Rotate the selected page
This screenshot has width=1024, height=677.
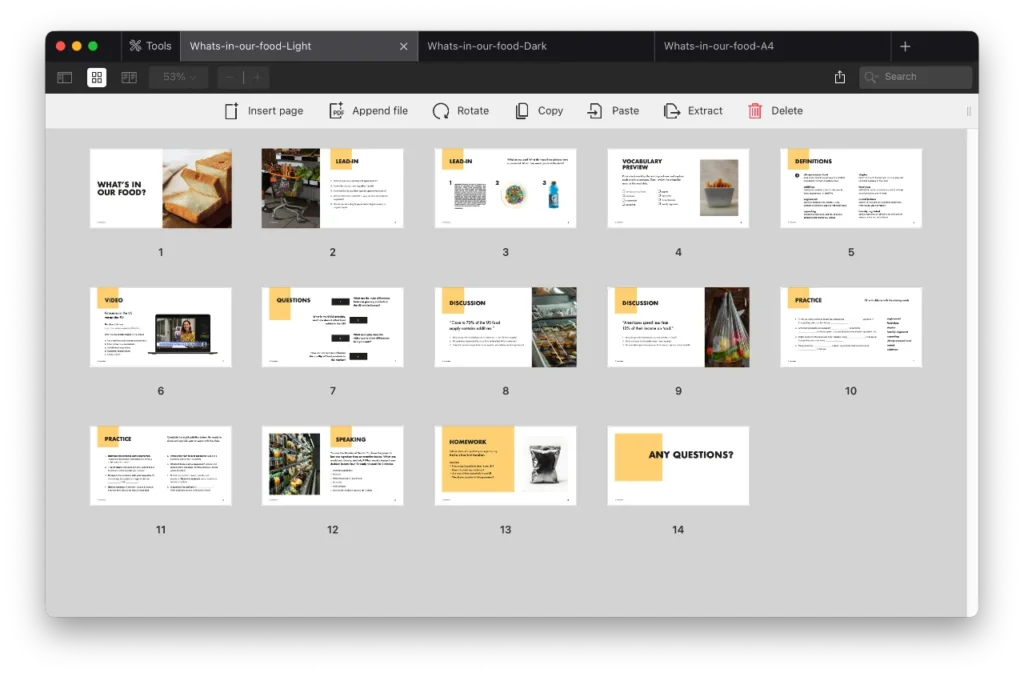(441, 111)
